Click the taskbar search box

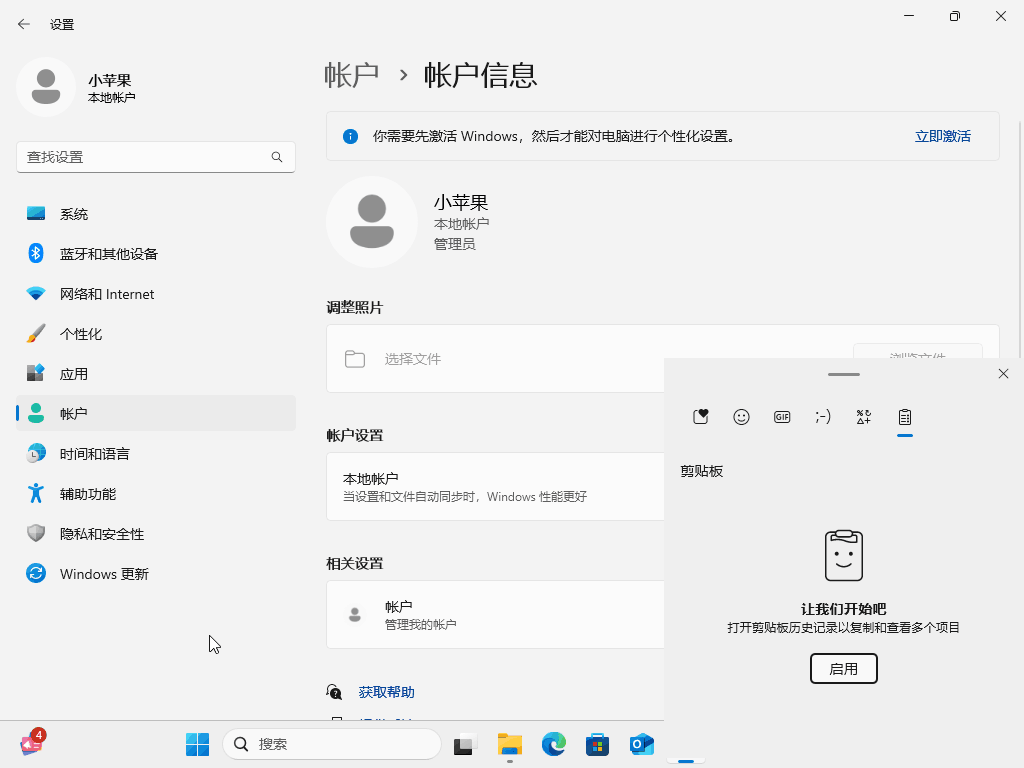[332, 744]
